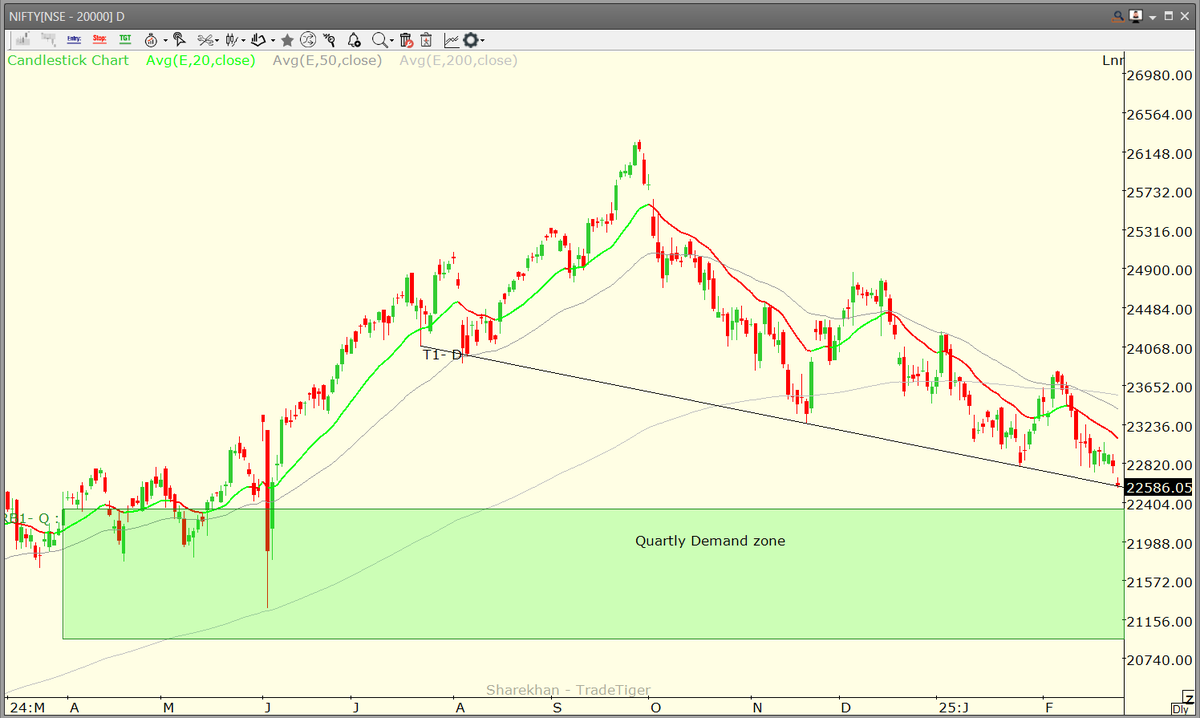Expand the zoom magnifier dropdown arrow

[x=392, y=41]
